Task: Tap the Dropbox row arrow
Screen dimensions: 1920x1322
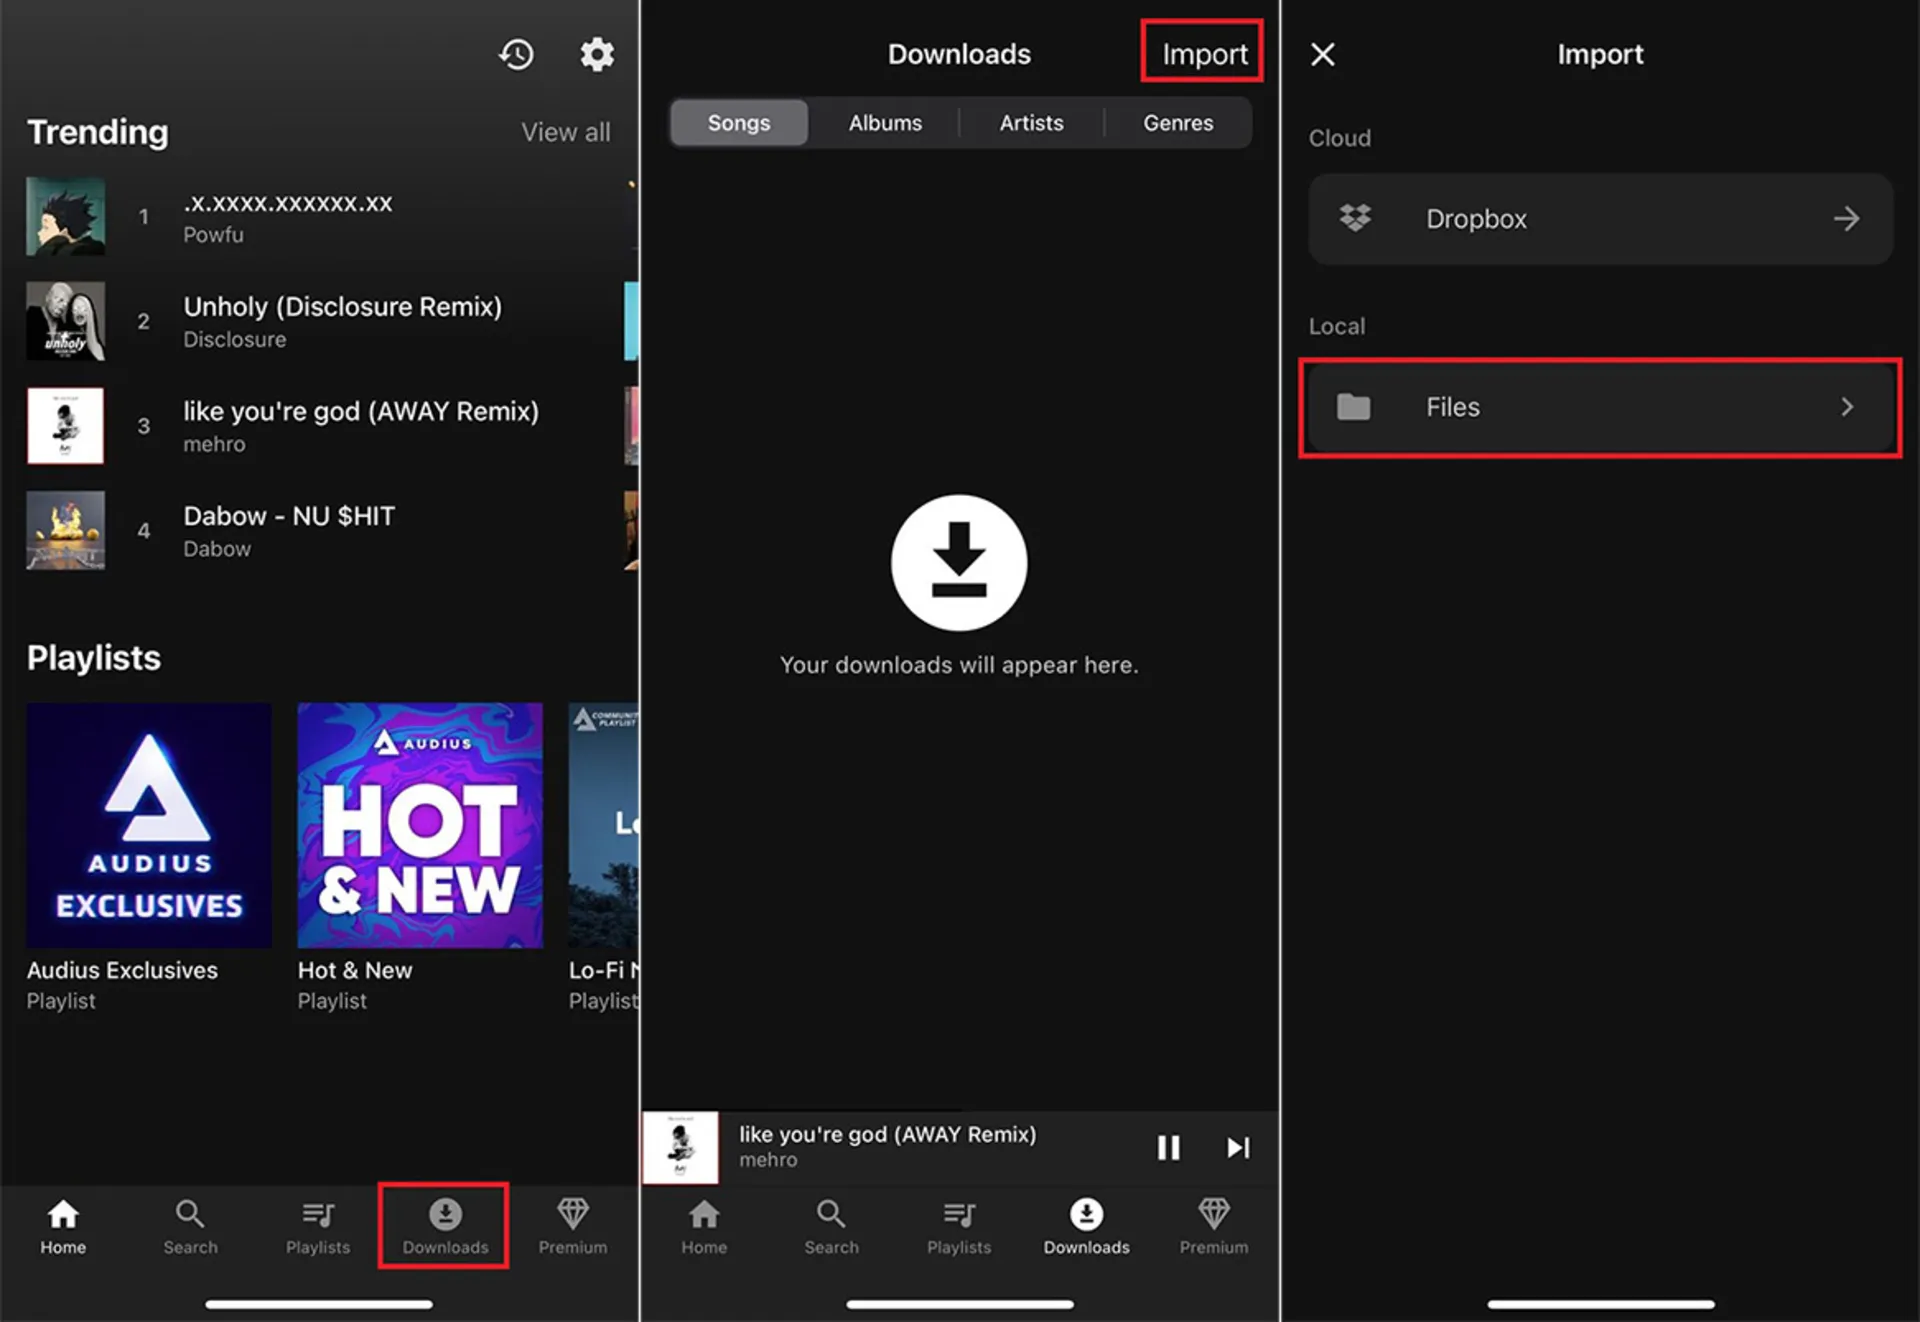Action: pyautogui.click(x=1846, y=218)
